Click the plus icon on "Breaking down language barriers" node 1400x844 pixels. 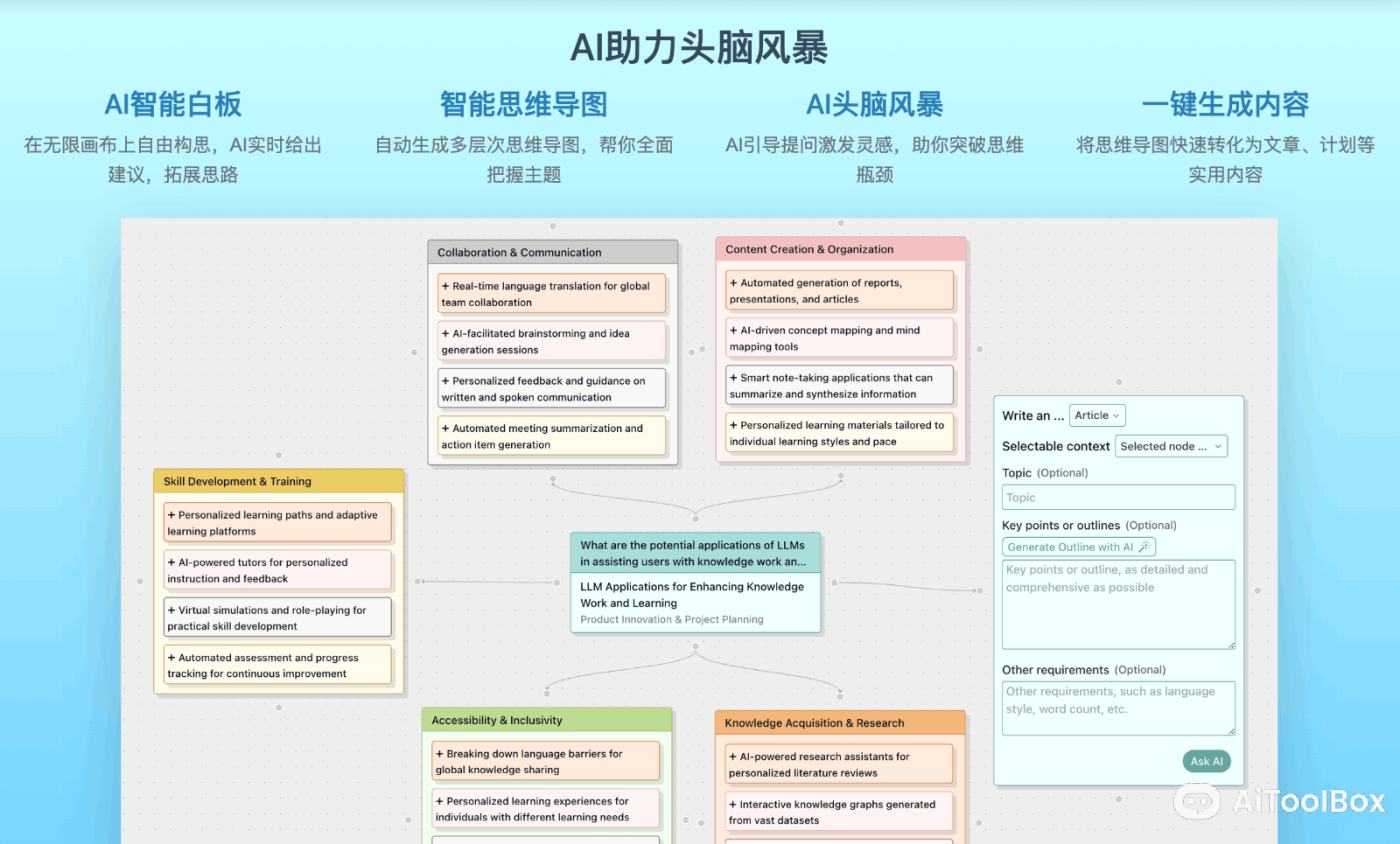pos(439,754)
